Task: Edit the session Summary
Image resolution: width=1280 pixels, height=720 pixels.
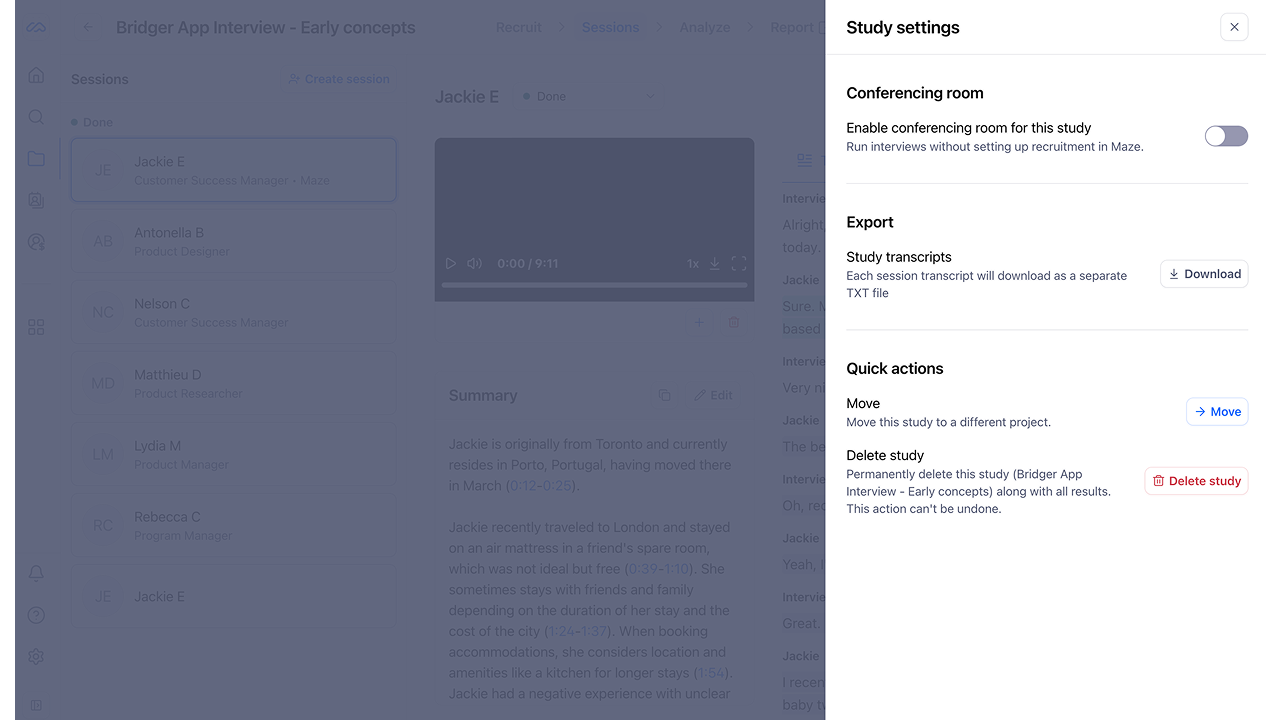Action: pyautogui.click(x=714, y=396)
